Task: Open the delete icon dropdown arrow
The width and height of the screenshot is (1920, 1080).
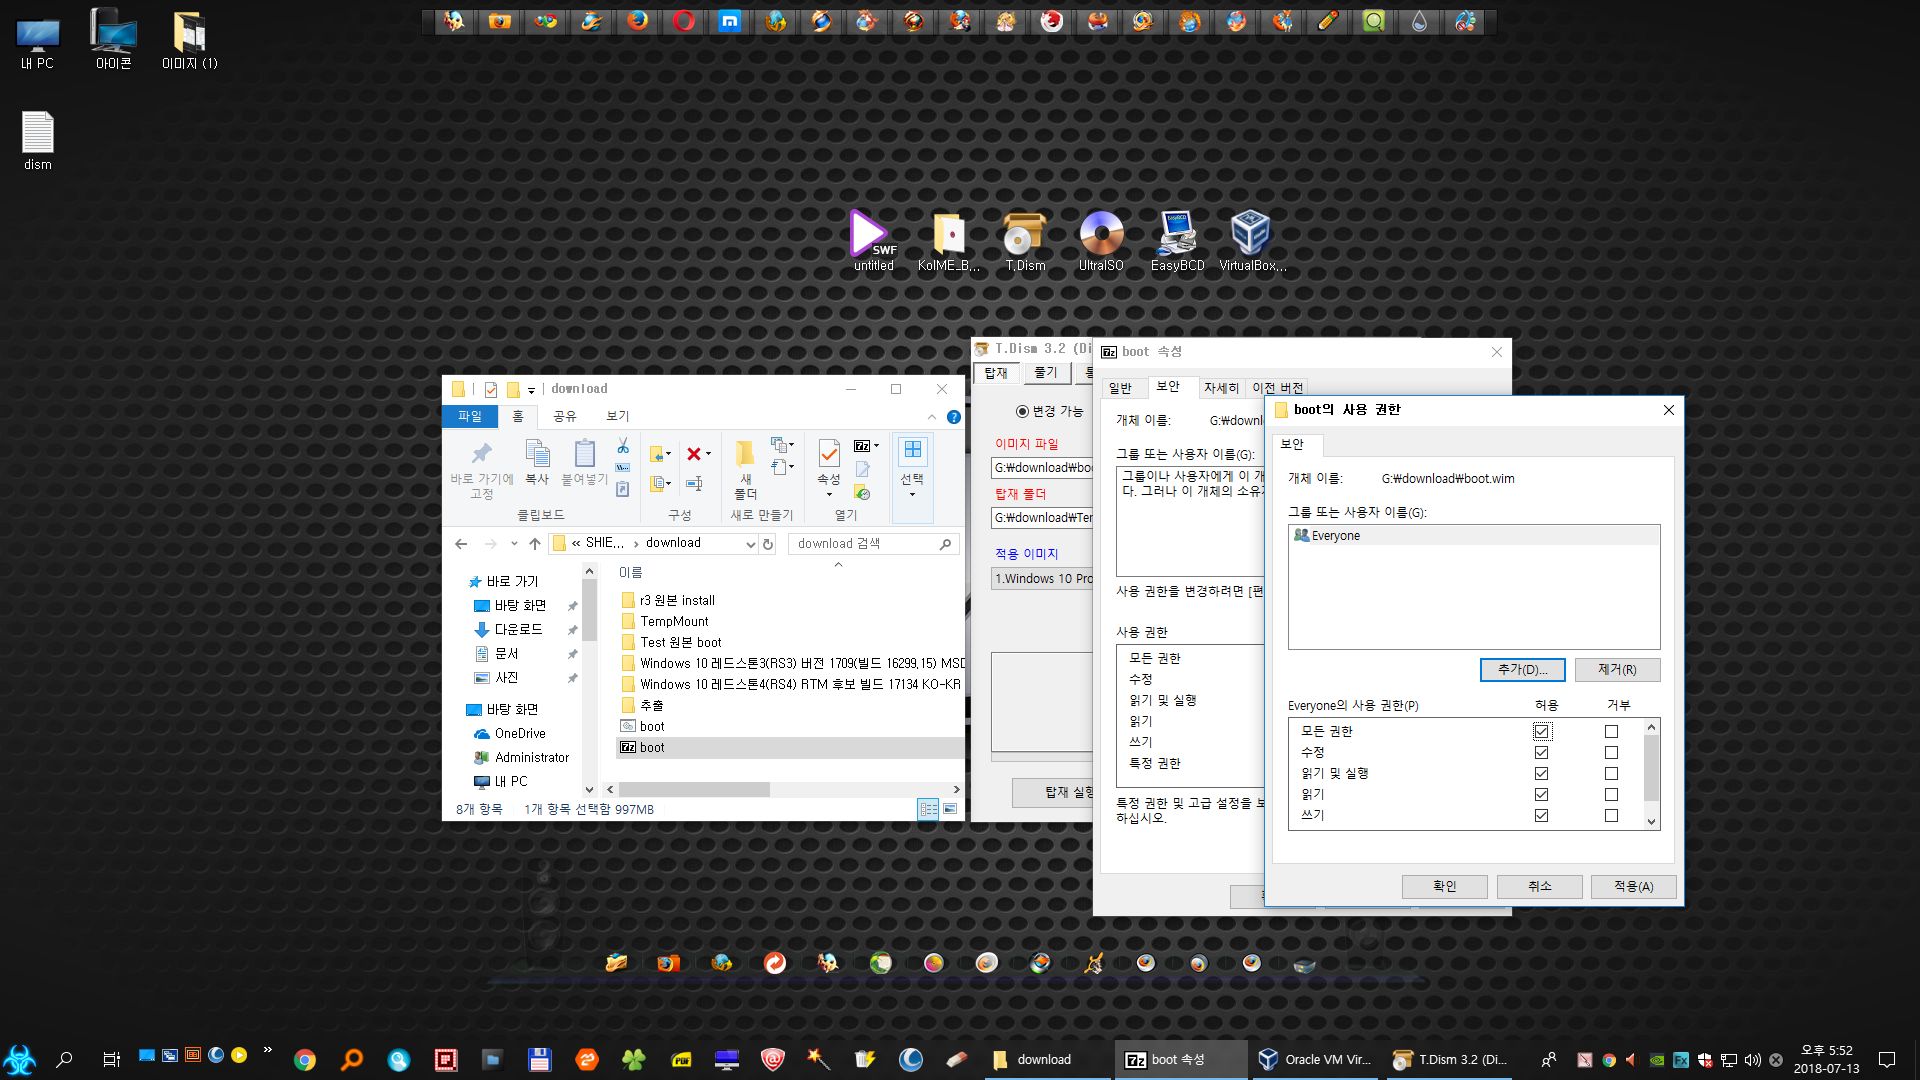Action: tap(709, 454)
